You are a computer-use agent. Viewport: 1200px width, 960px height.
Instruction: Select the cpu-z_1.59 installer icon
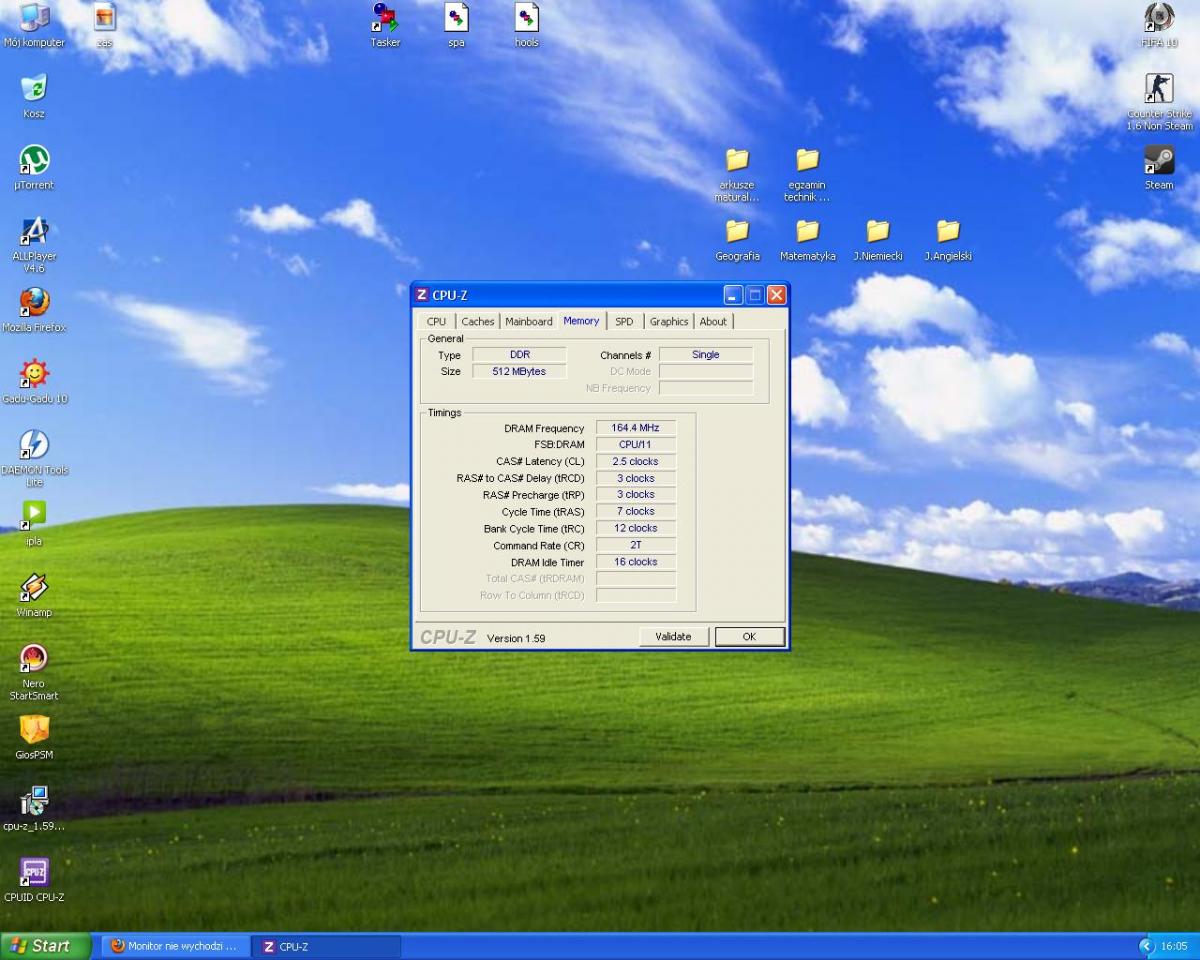click(x=34, y=808)
